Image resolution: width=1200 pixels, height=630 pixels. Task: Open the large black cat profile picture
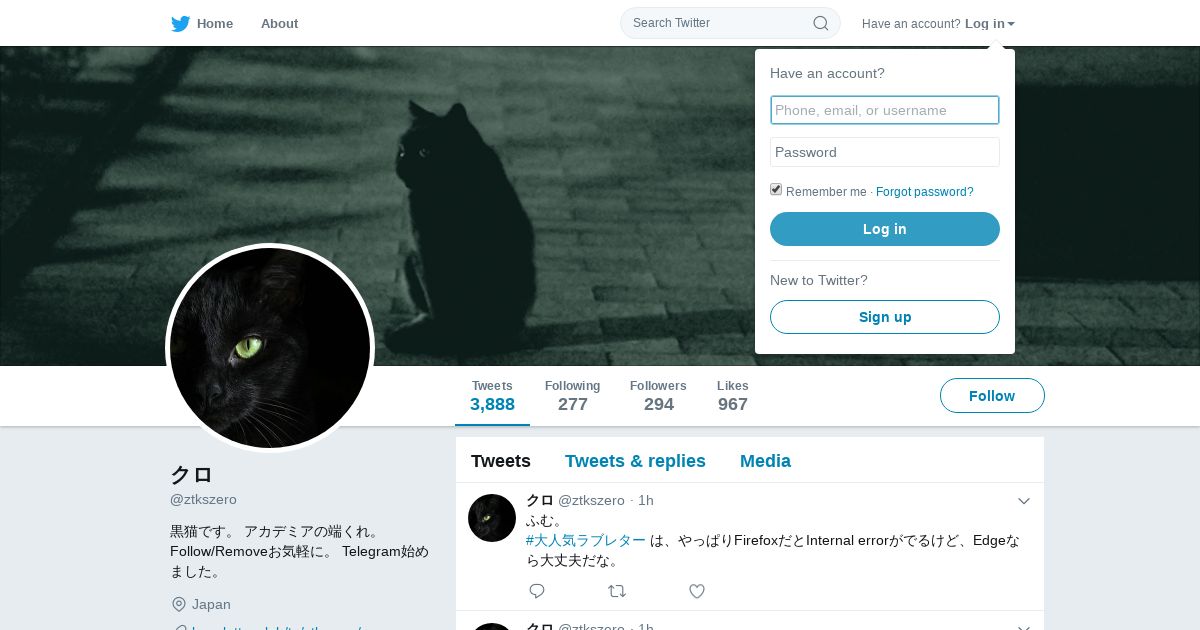tap(270, 348)
